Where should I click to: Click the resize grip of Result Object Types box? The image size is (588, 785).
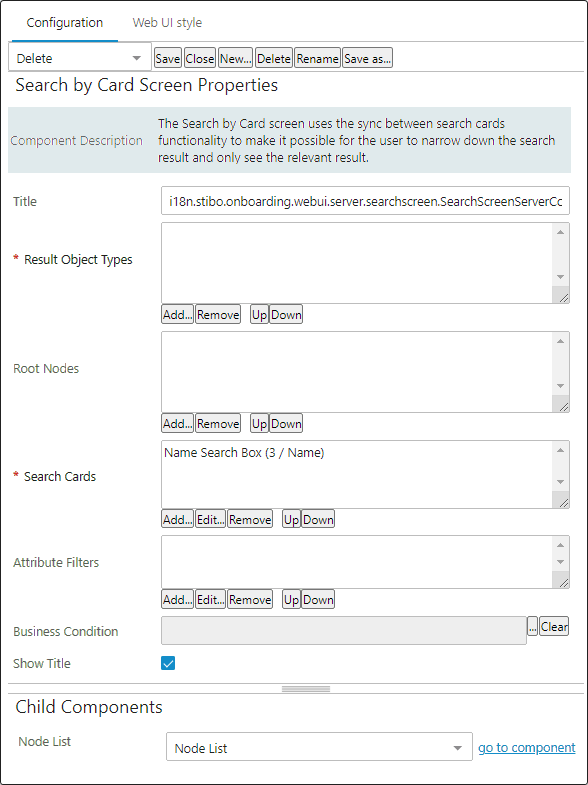563,297
